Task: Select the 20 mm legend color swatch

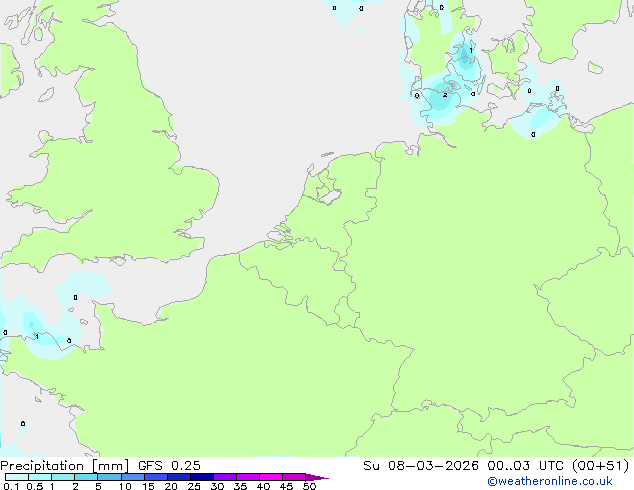Action: [x=178, y=477]
